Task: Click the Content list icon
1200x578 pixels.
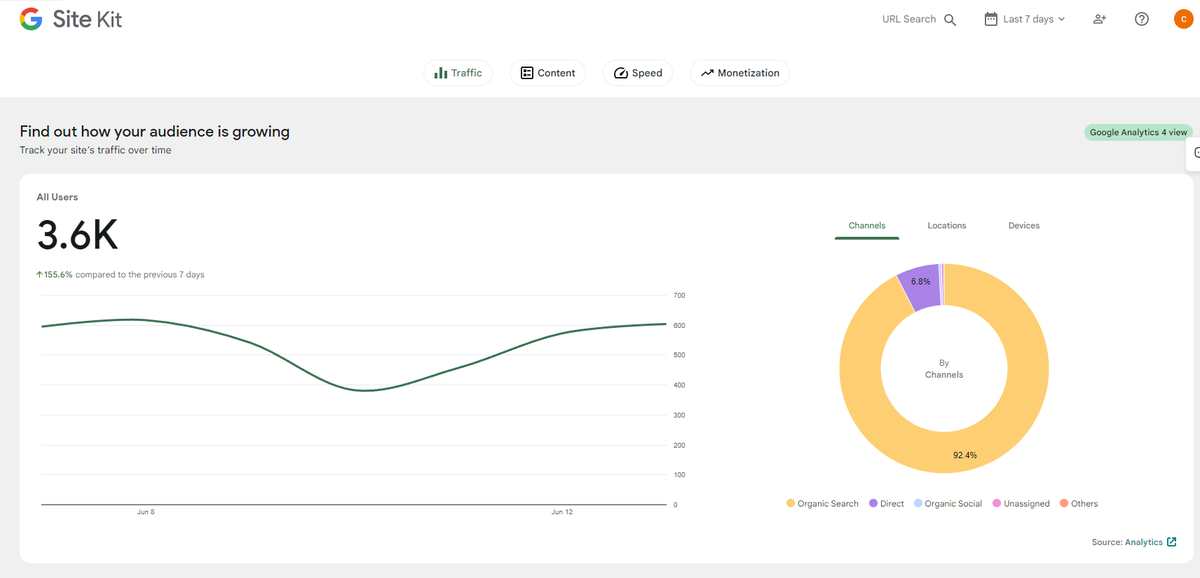Action: click(527, 73)
